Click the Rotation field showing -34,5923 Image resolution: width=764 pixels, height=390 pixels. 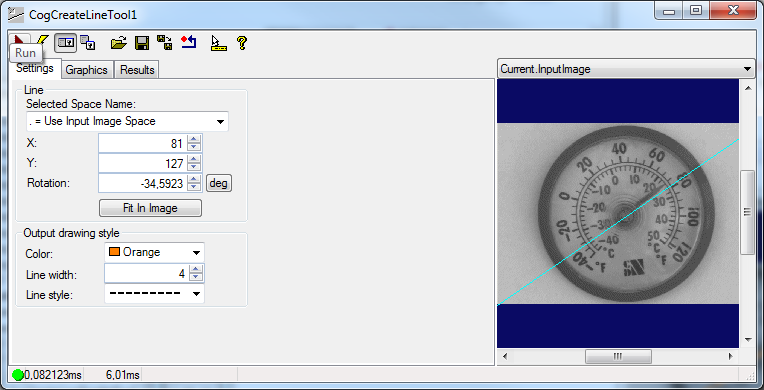click(x=143, y=183)
